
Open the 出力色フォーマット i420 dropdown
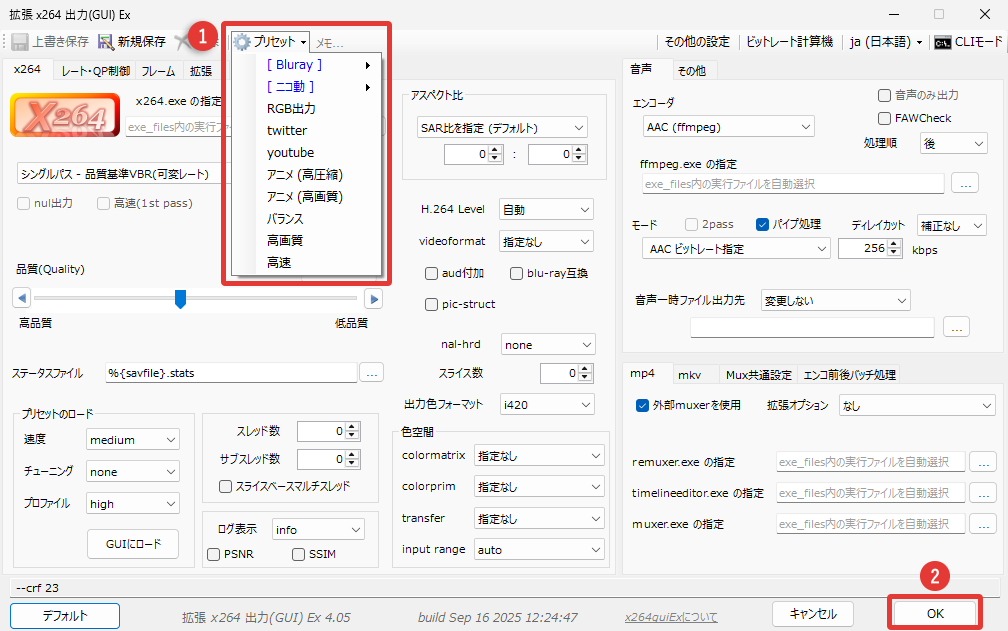[x=547, y=405]
